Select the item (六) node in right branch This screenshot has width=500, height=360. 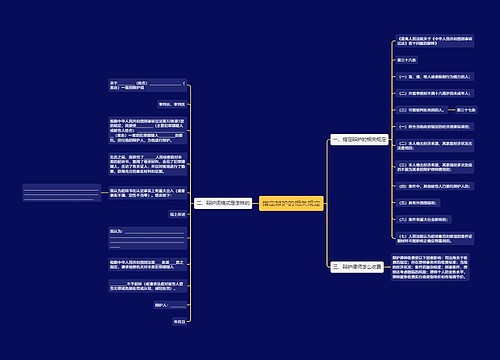(423, 219)
